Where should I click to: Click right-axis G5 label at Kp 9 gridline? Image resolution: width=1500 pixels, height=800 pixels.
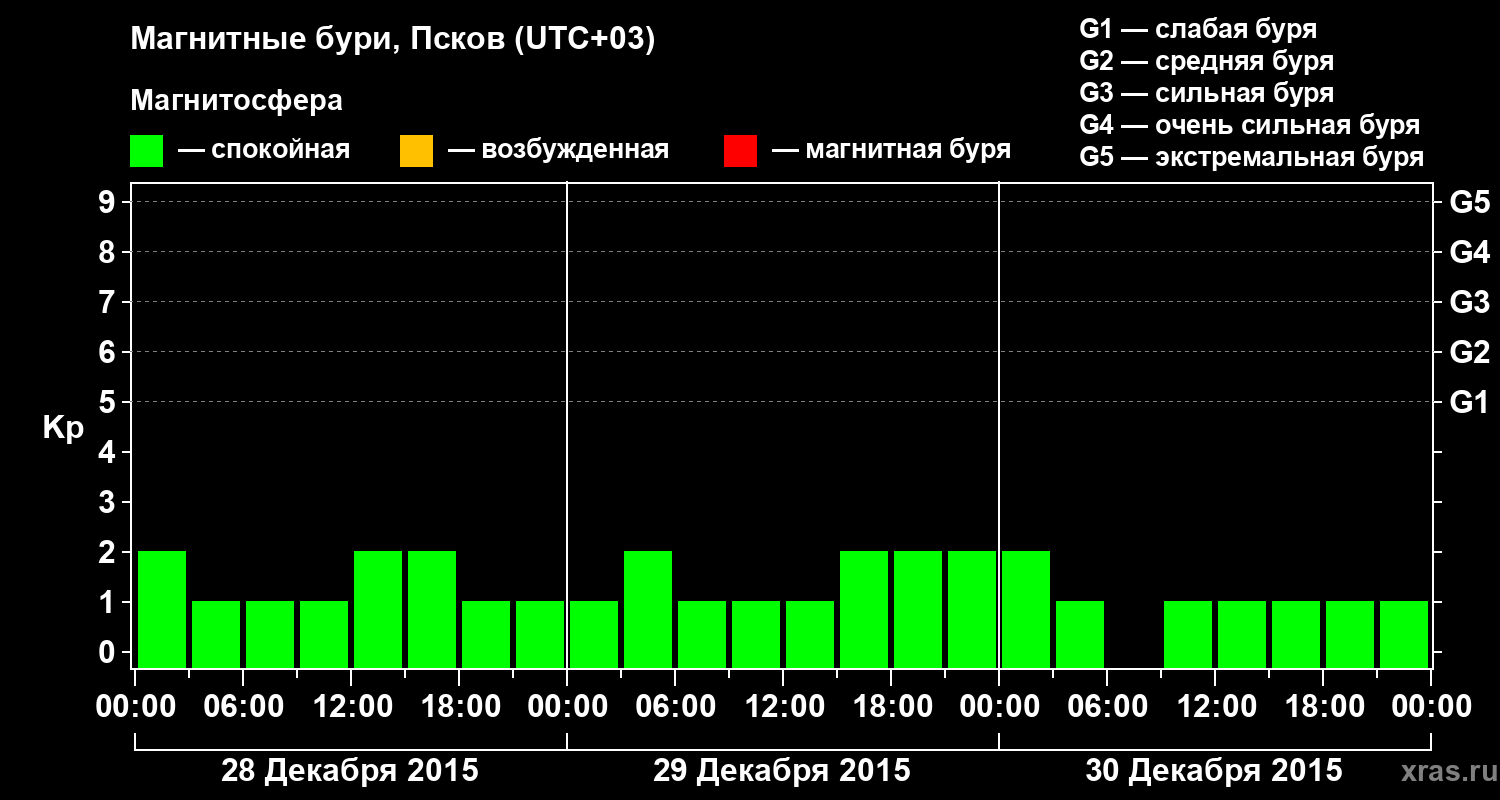tap(1470, 202)
